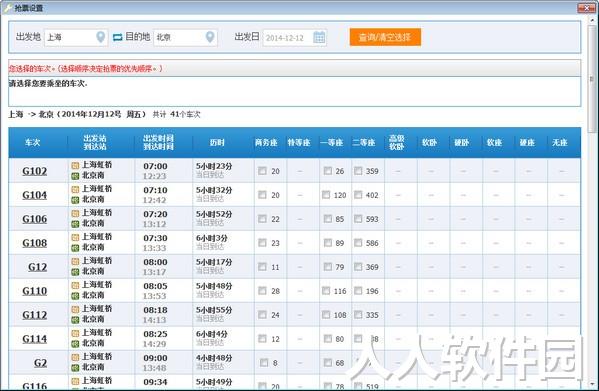This screenshot has height=391, width=599.
Task: Click location pin icon in 出发地 field
Action: coord(100,37)
